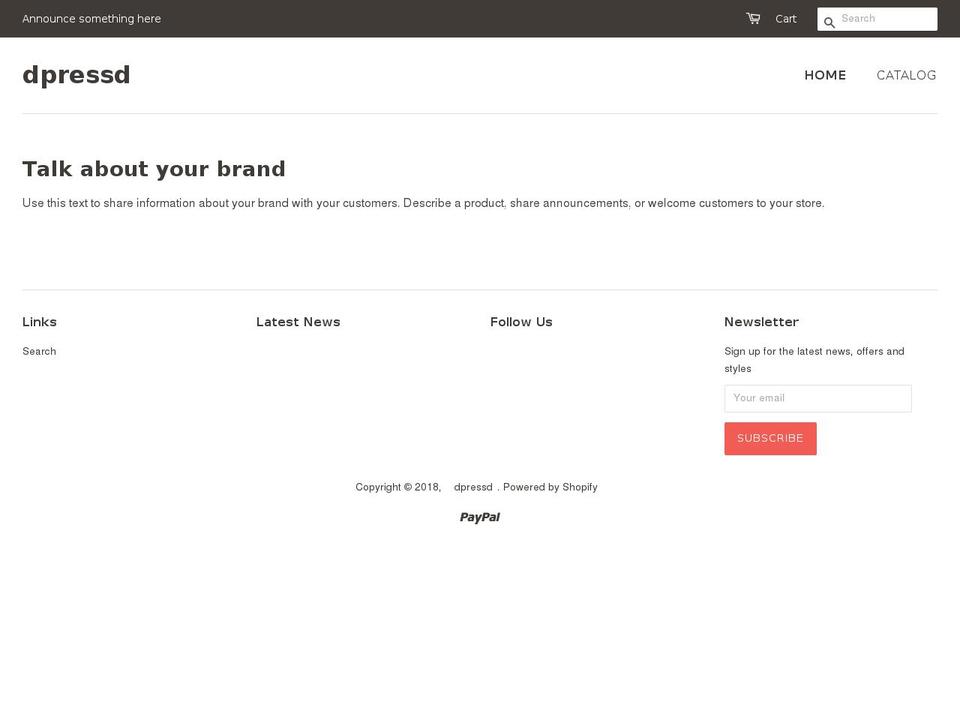
Task: Click the Announce something here text
Action: (x=91, y=19)
